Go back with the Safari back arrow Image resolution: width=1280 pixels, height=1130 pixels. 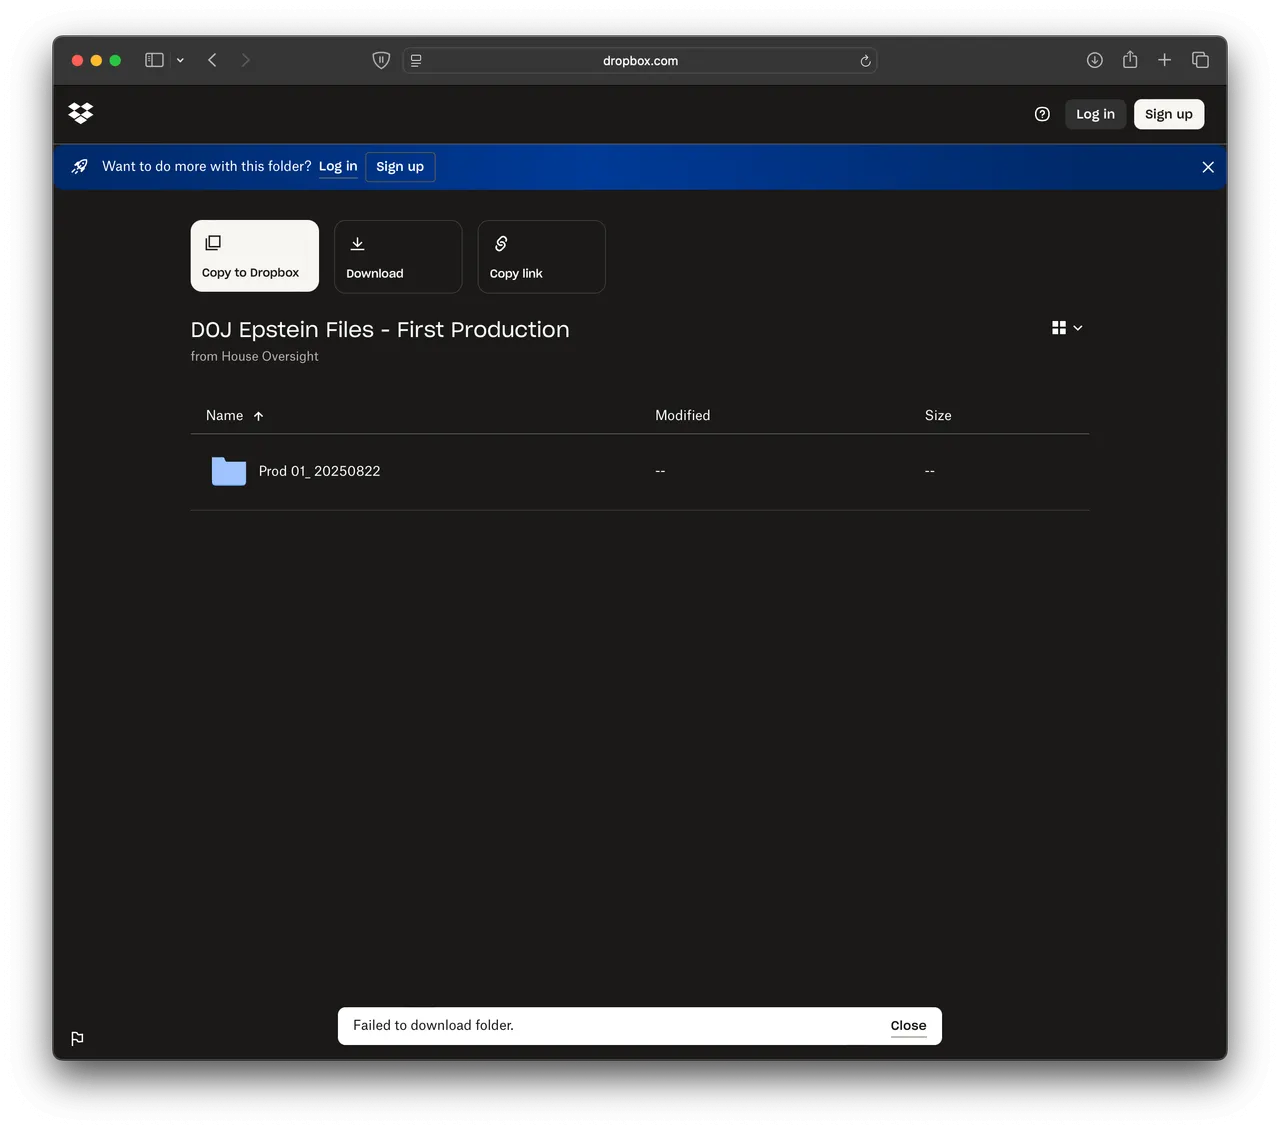point(212,60)
